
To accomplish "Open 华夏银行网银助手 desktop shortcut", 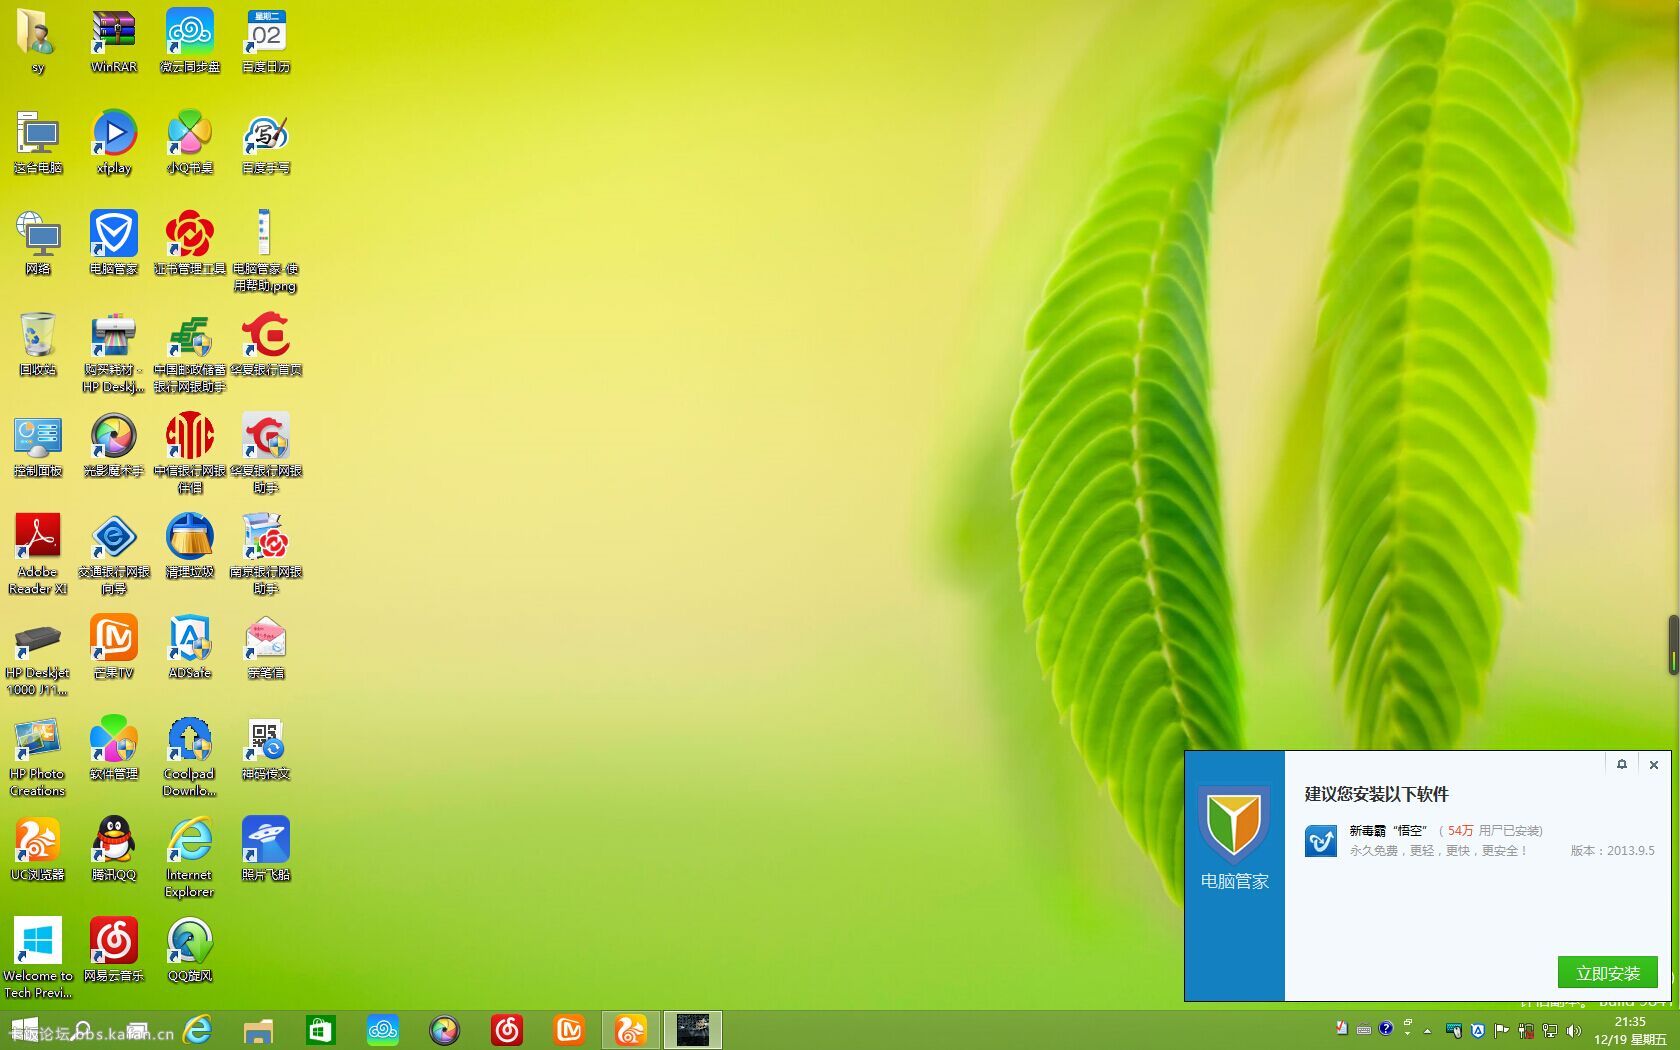I will tap(266, 453).
